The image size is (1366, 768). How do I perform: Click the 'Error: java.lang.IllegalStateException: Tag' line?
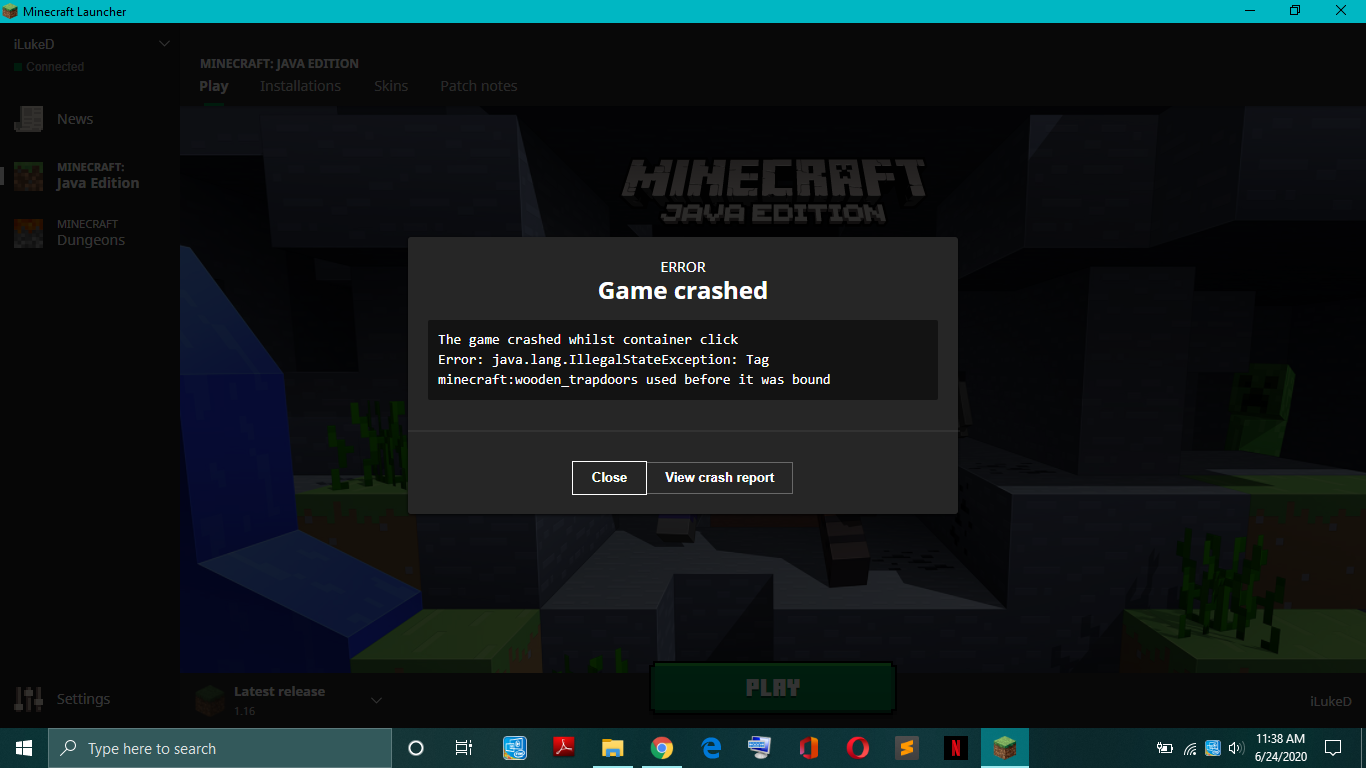(x=603, y=360)
